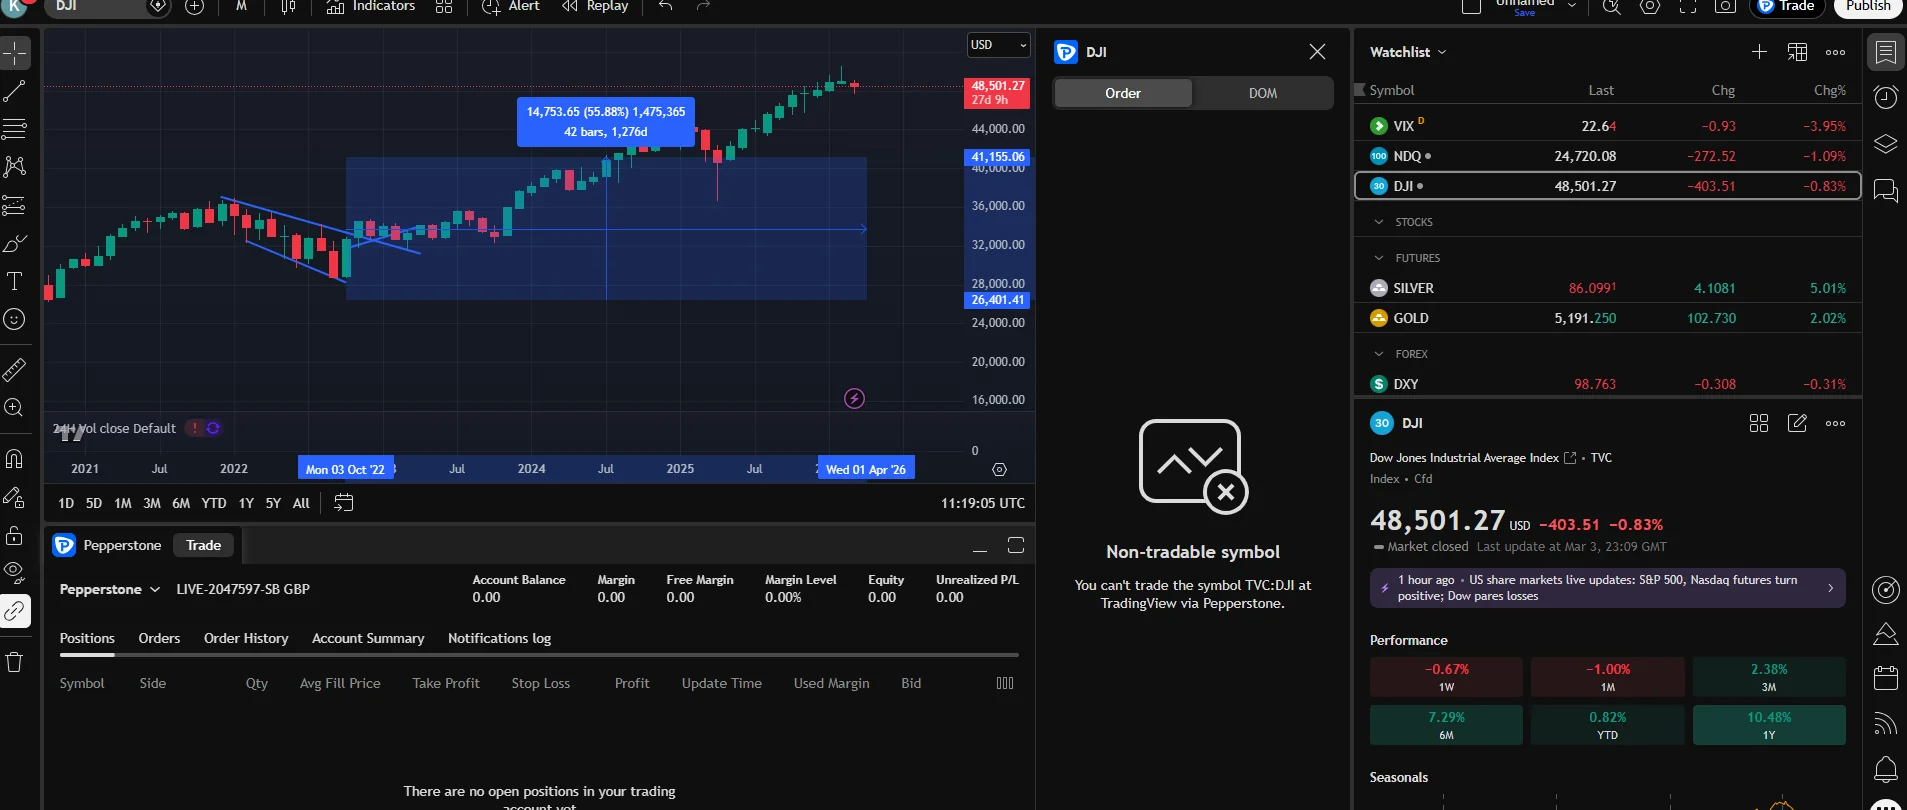Open the layout setup square icon

(x=1471, y=7)
